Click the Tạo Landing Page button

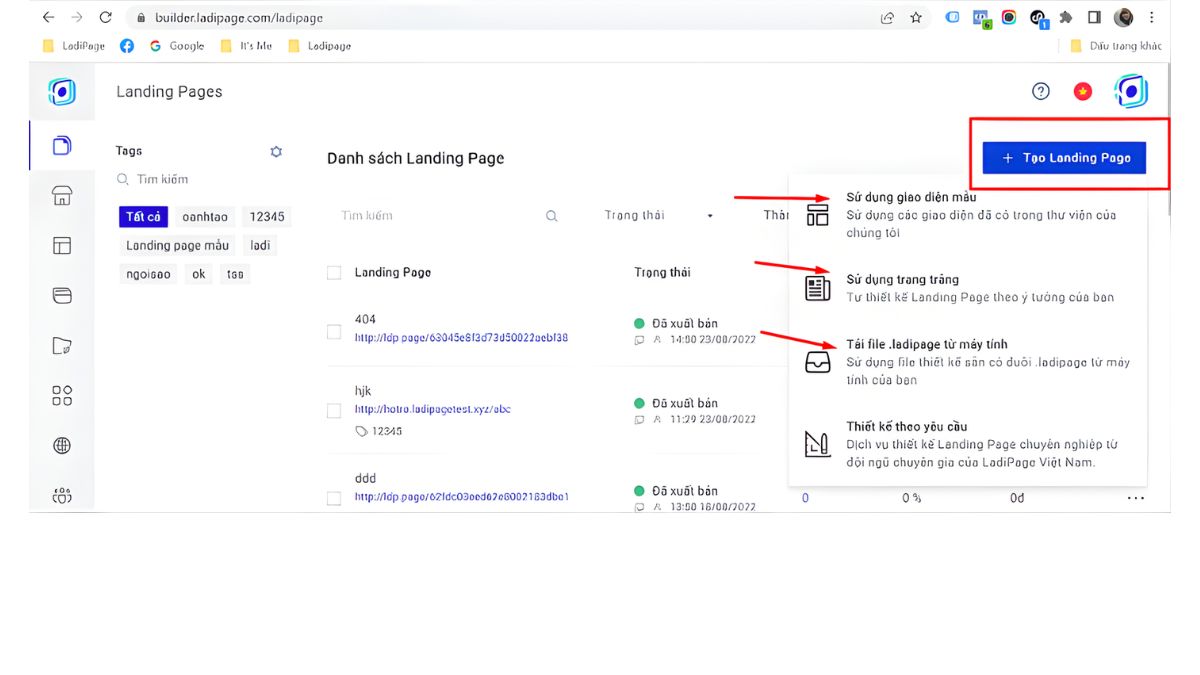coord(1064,158)
